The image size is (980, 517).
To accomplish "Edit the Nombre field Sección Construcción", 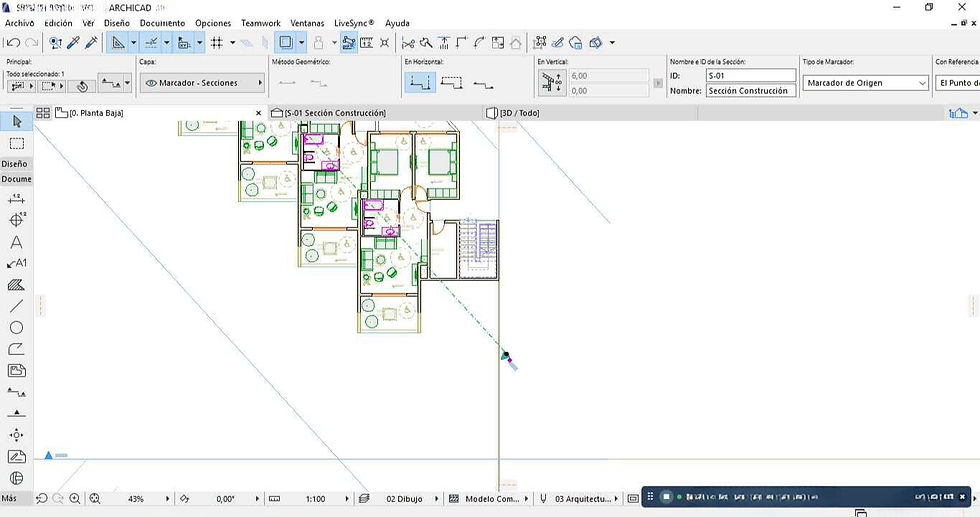I will (x=751, y=91).
